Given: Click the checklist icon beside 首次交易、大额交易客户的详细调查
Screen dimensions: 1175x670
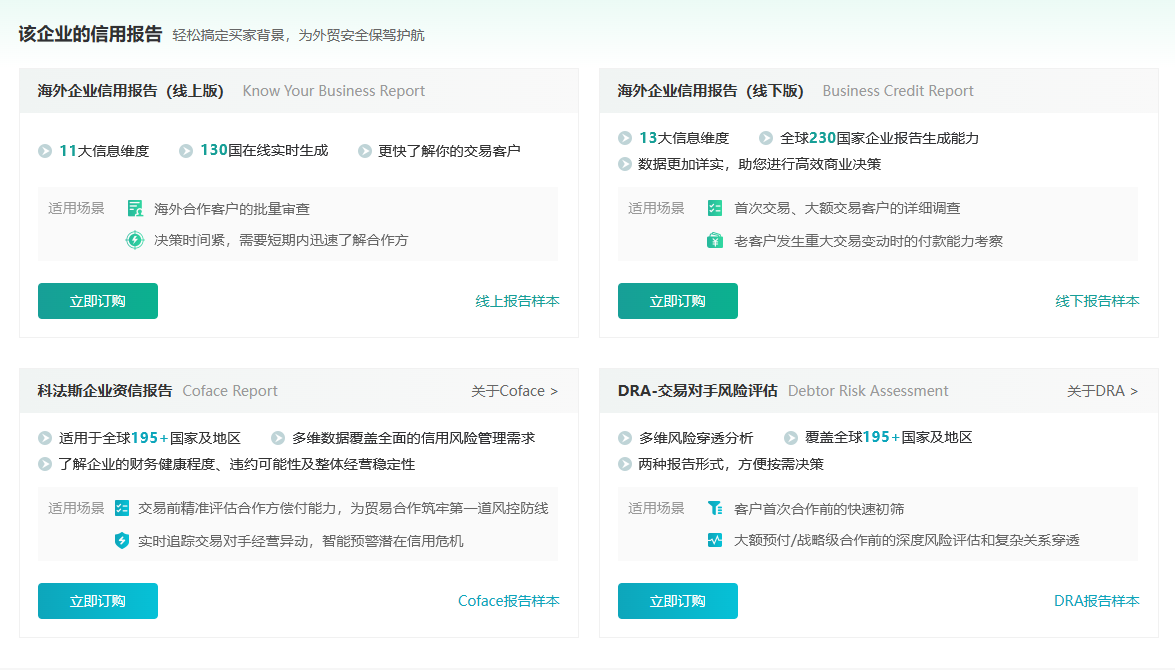Looking at the screenshot, I should (x=715, y=208).
